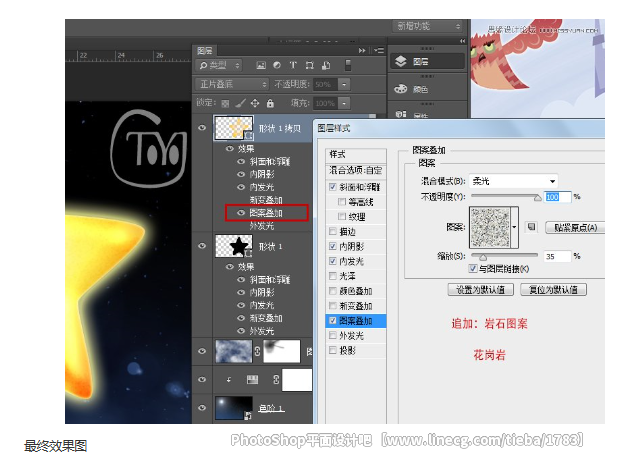This screenshot has height=459, width=639.
Task: Open the layer opacity slider arrow
Action: pos(344,84)
